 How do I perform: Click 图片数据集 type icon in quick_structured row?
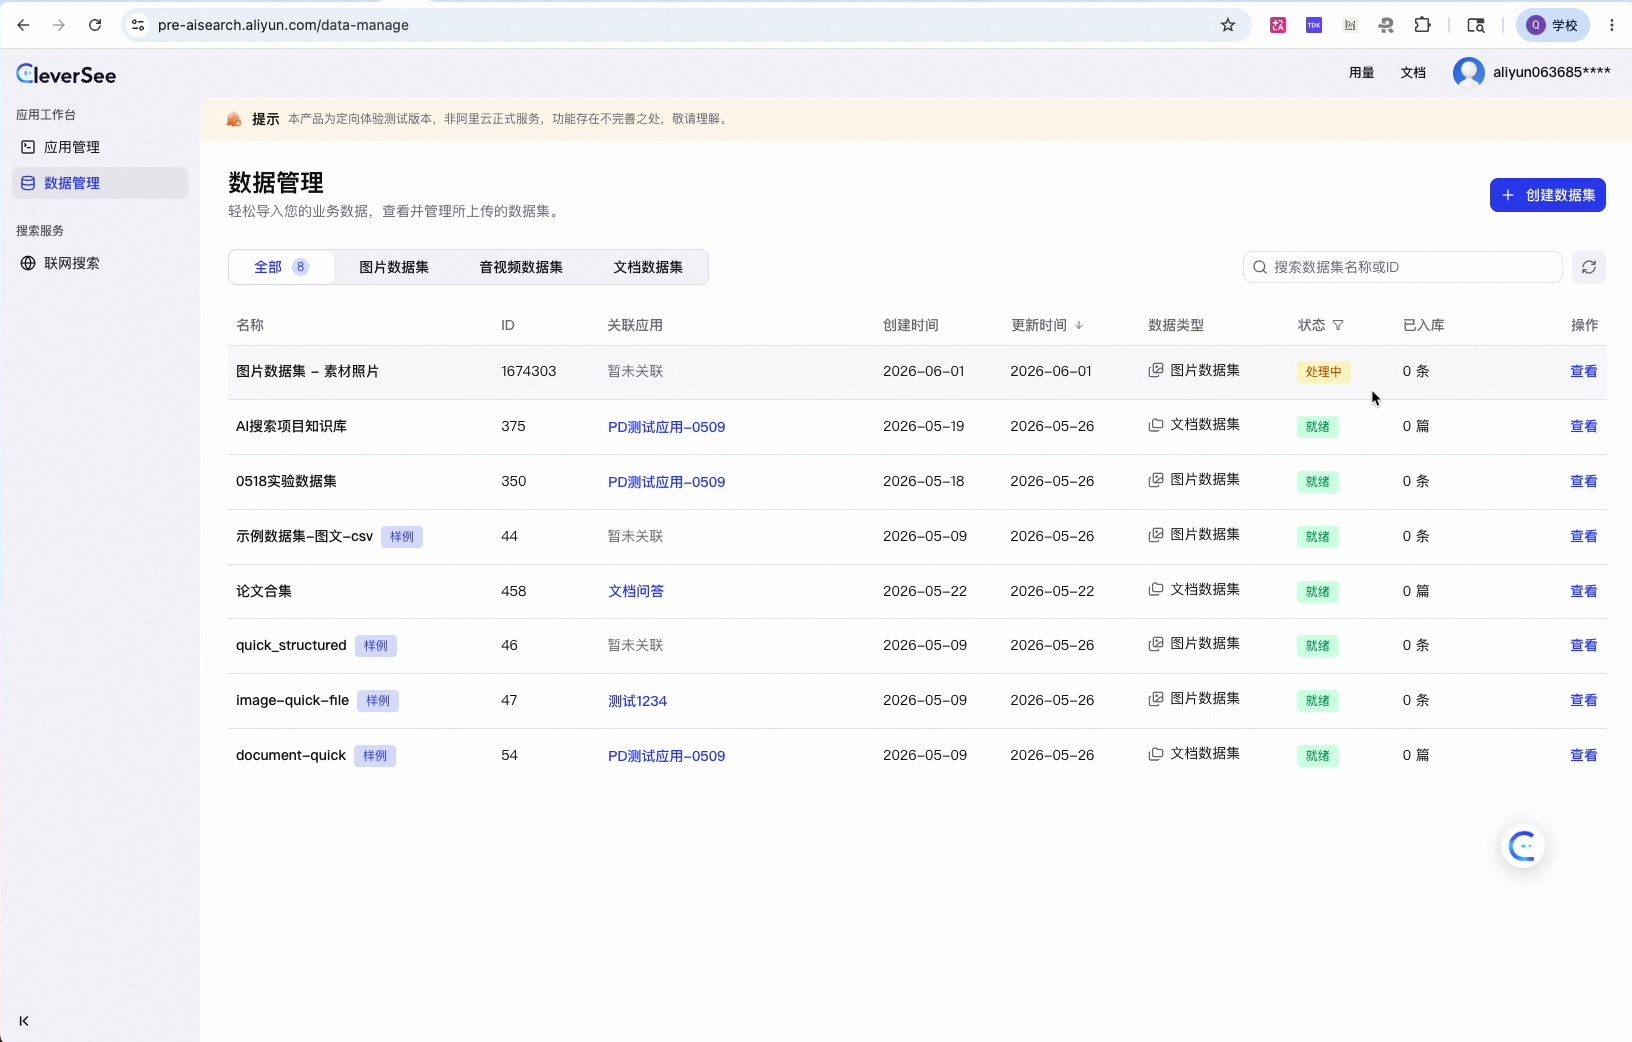click(x=1155, y=644)
